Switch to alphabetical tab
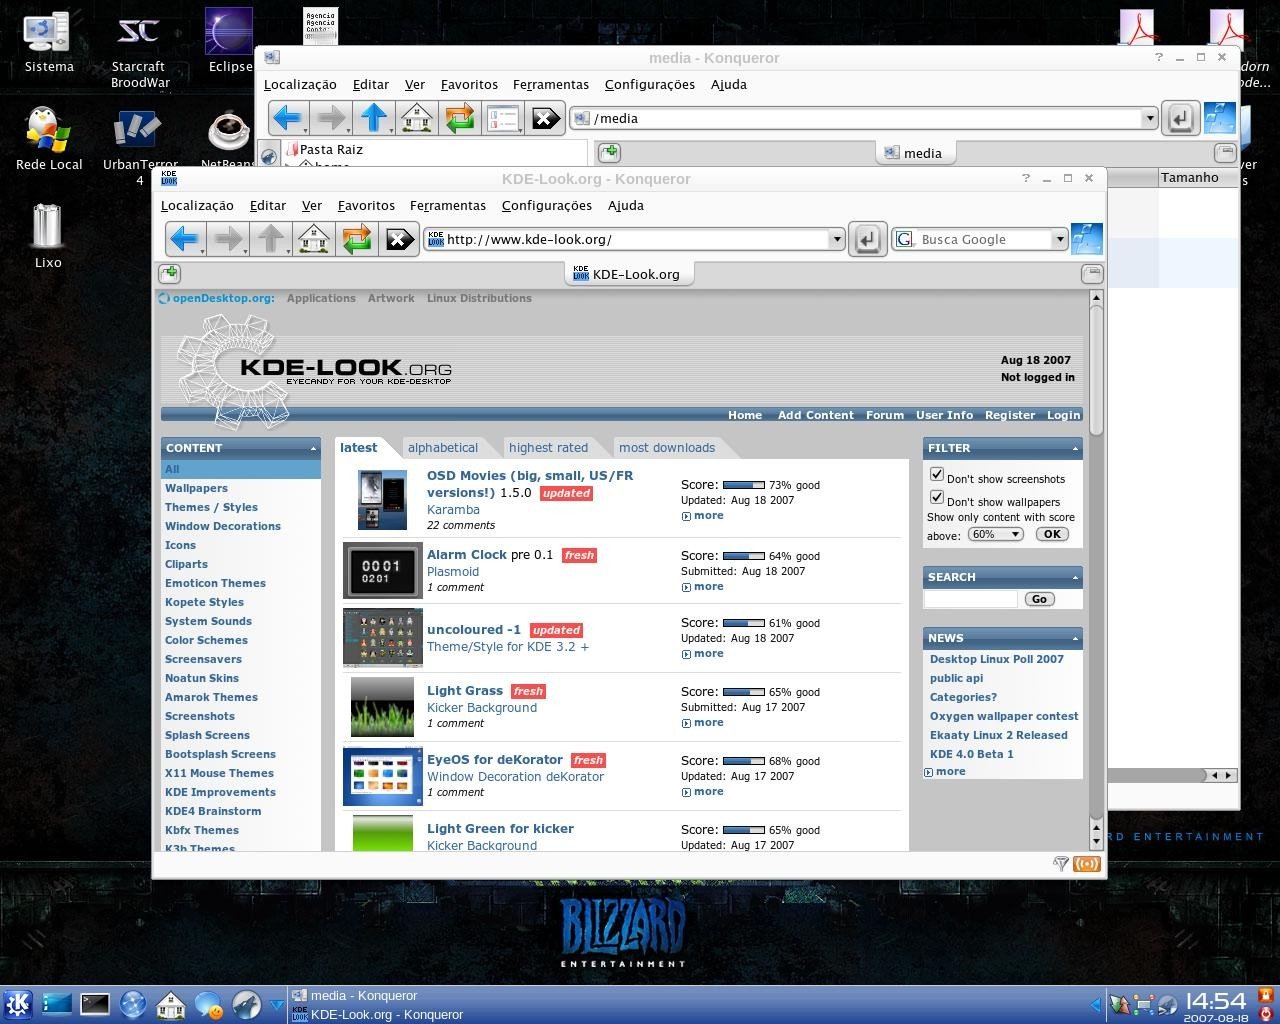 443,448
